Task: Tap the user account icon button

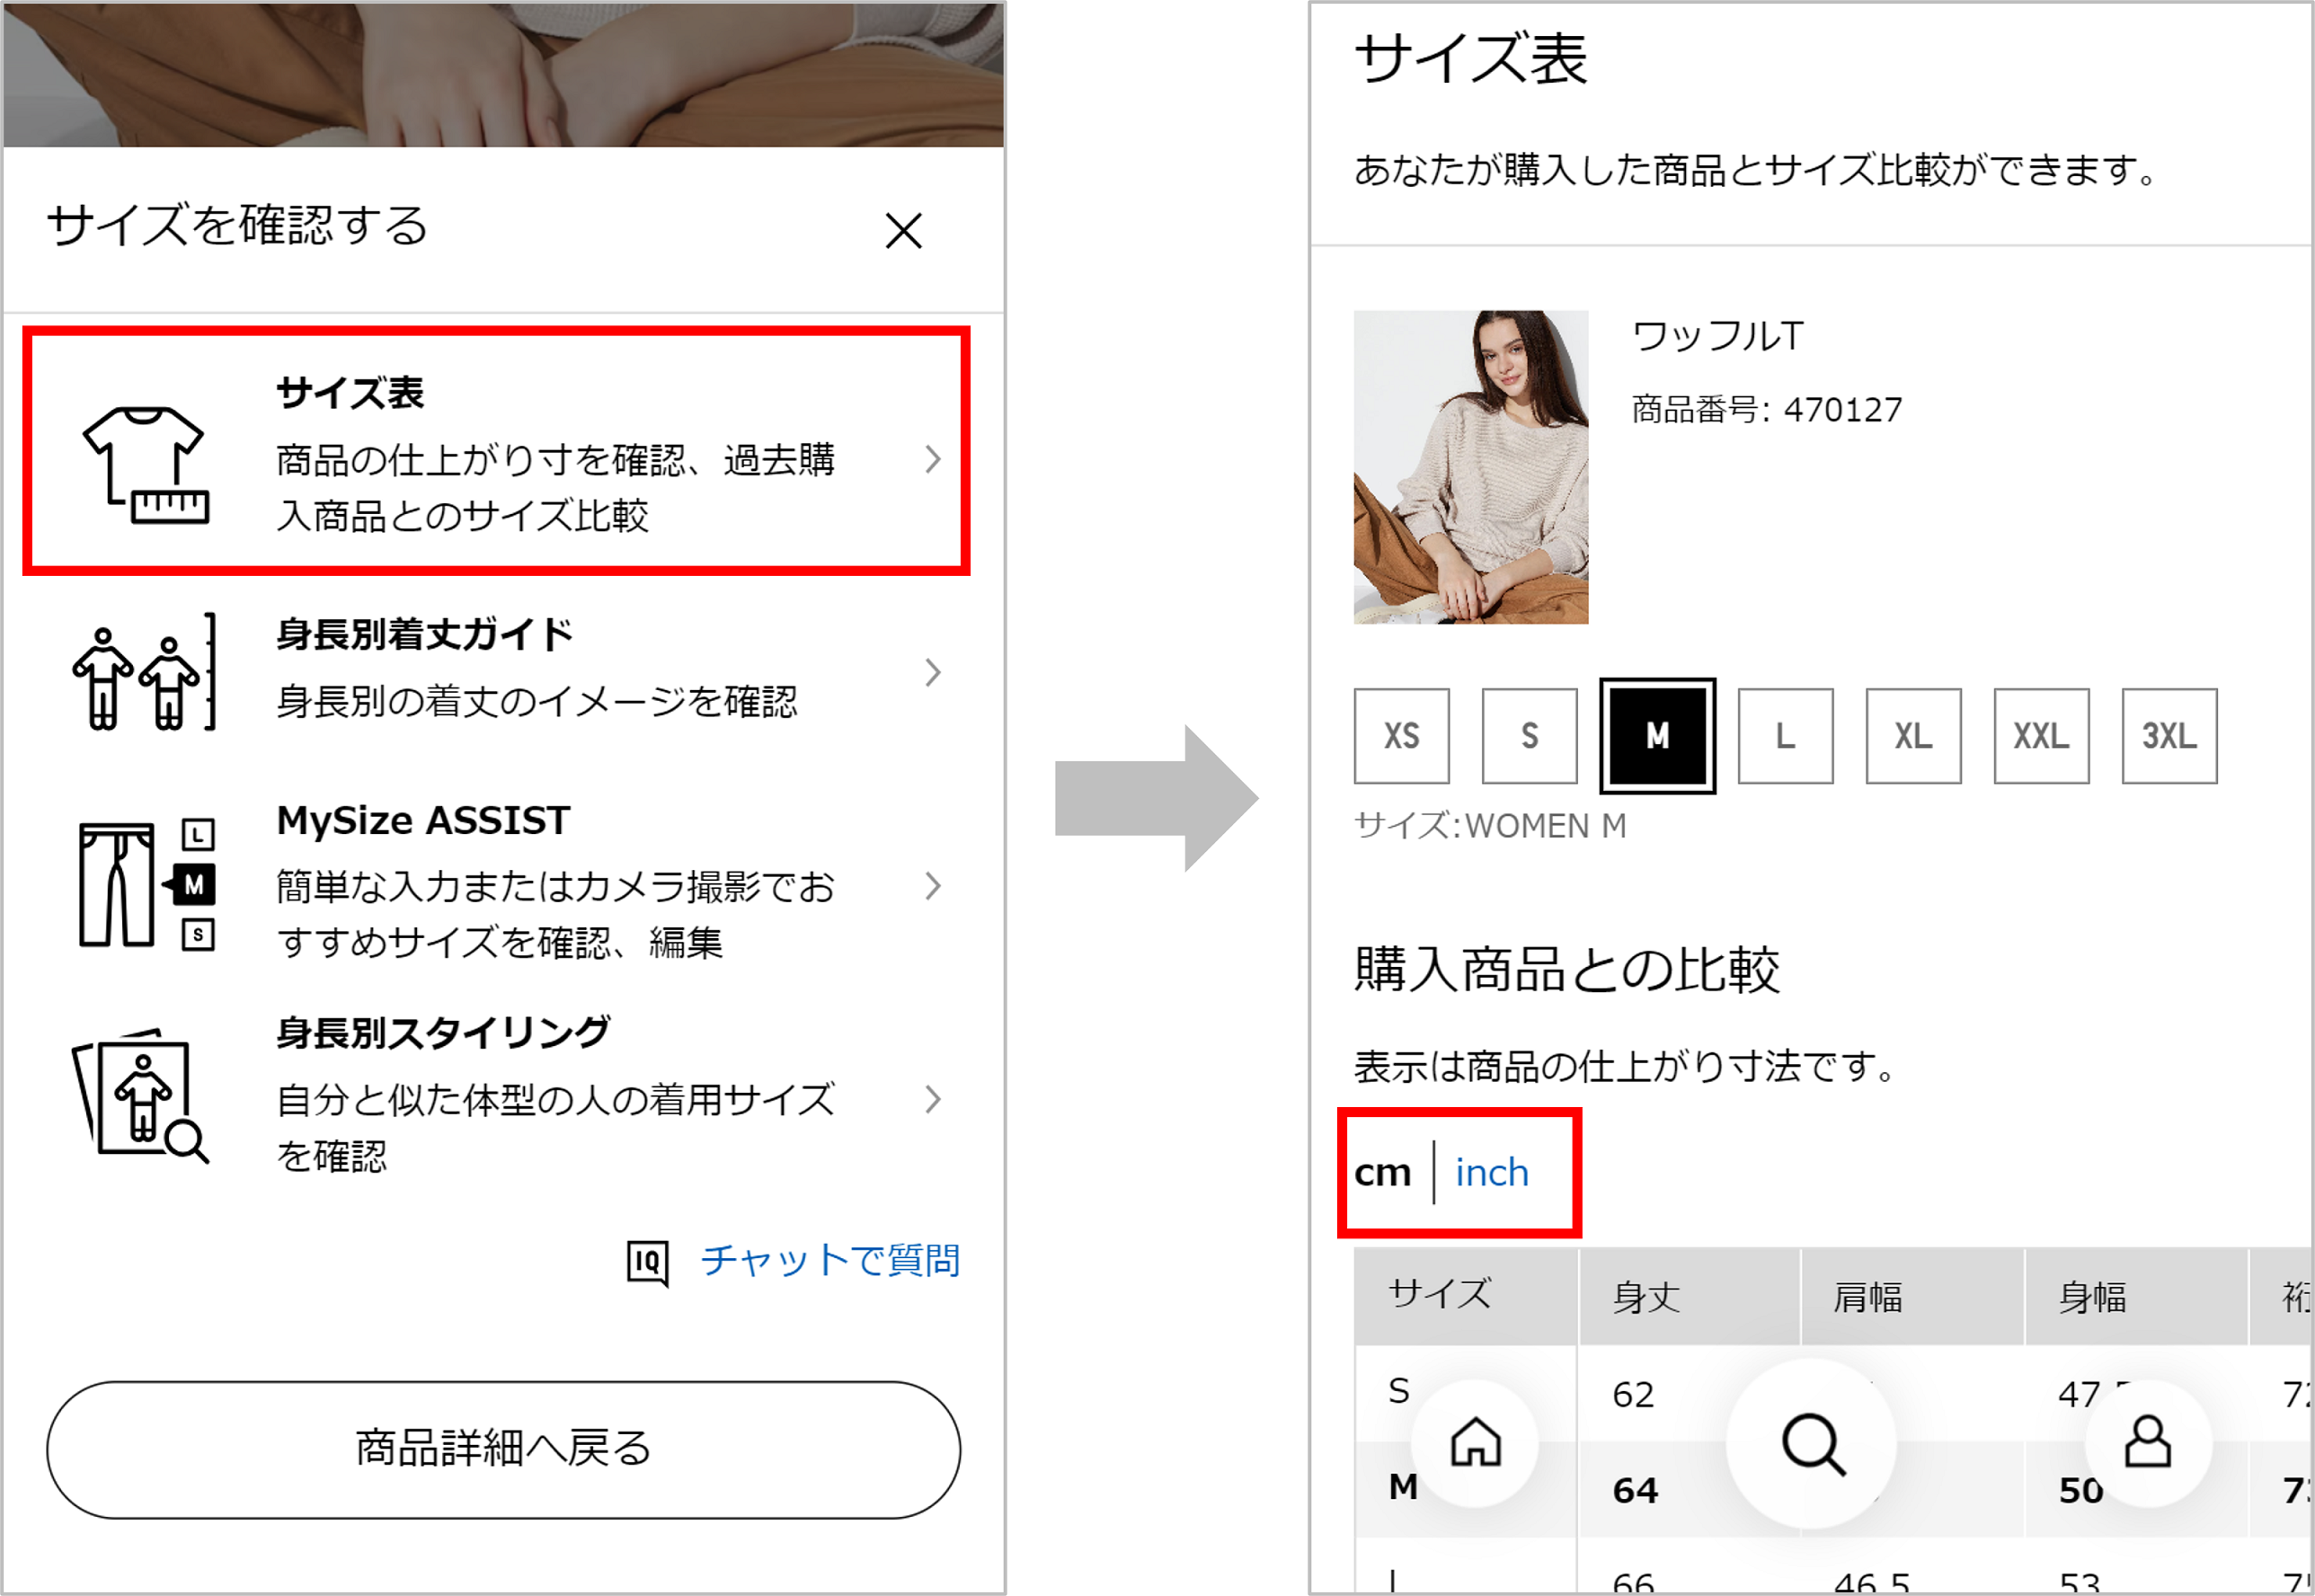Action: coord(2148,1442)
